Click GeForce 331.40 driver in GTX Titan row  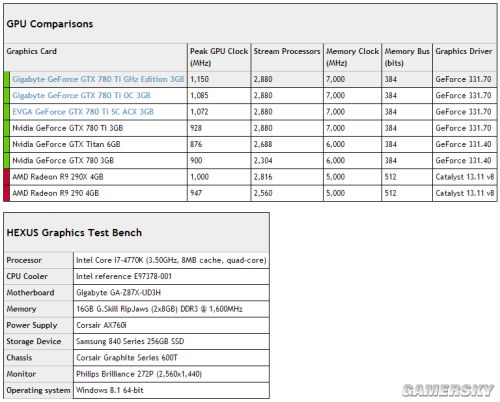pyautogui.click(x=463, y=144)
